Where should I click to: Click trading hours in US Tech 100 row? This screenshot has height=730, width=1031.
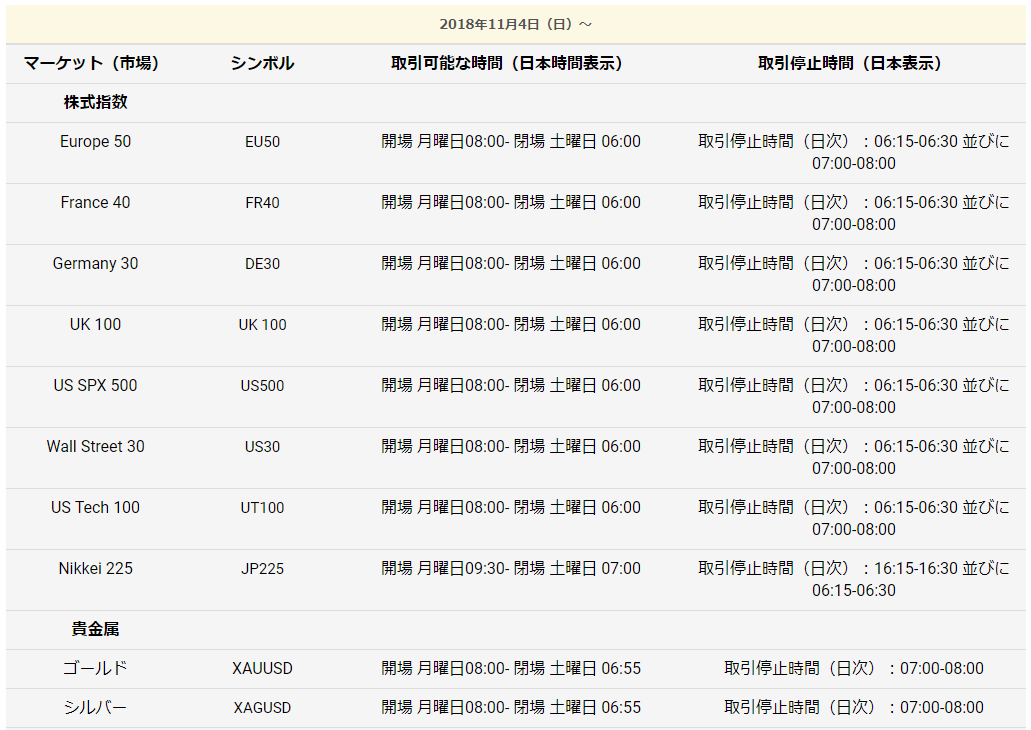click(x=511, y=508)
